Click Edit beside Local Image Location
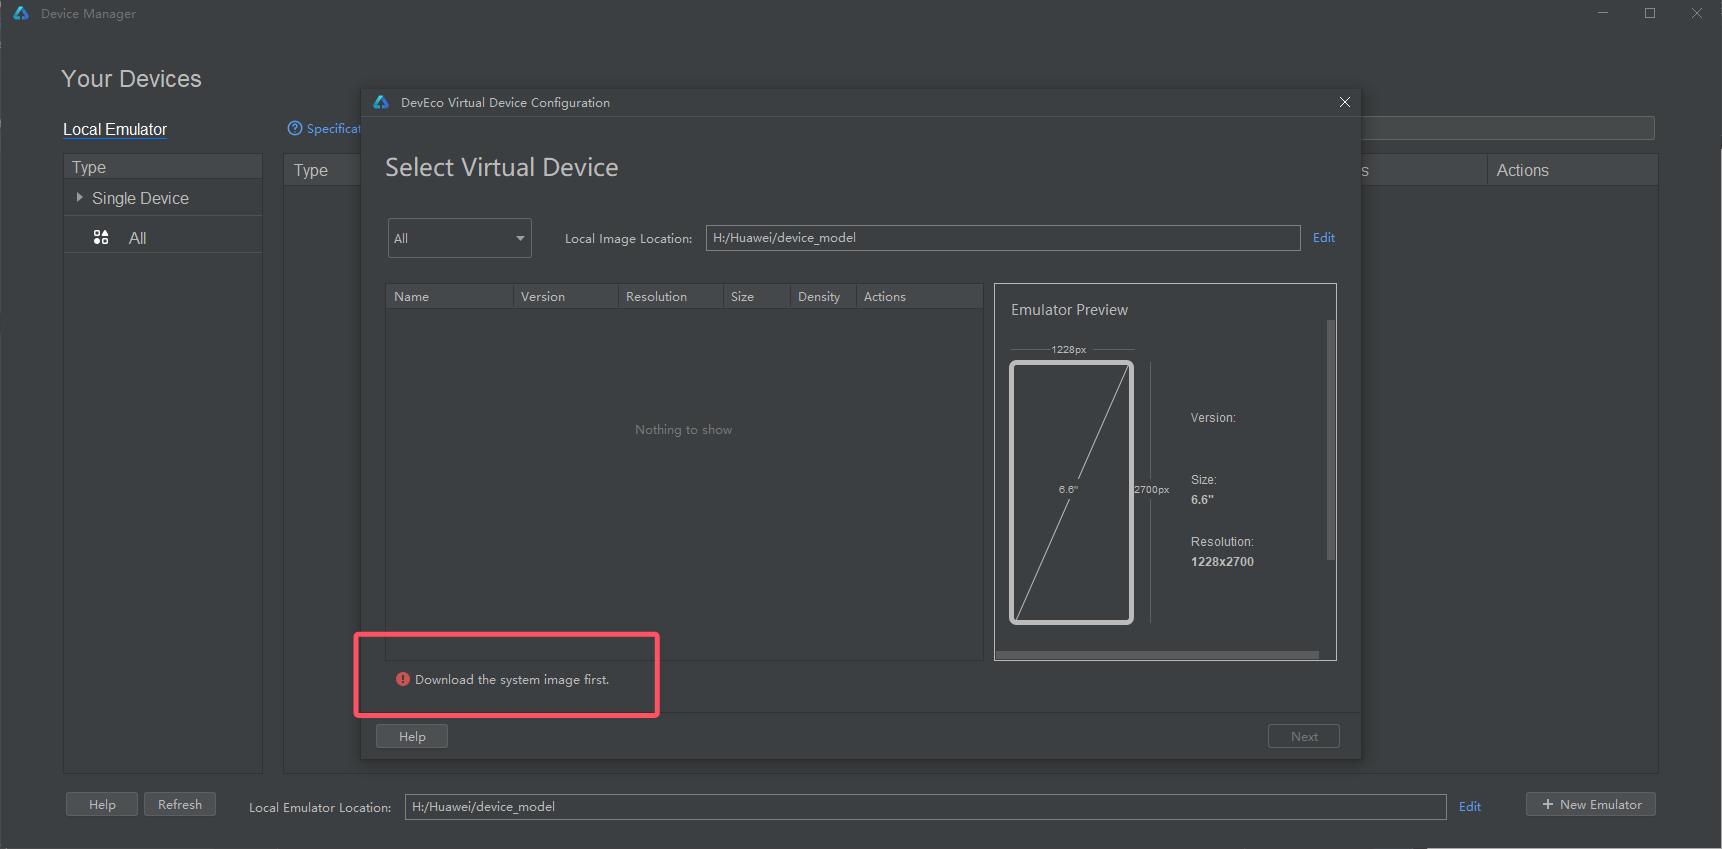Screen dimensions: 1722x849 [x=1324, y=237]
